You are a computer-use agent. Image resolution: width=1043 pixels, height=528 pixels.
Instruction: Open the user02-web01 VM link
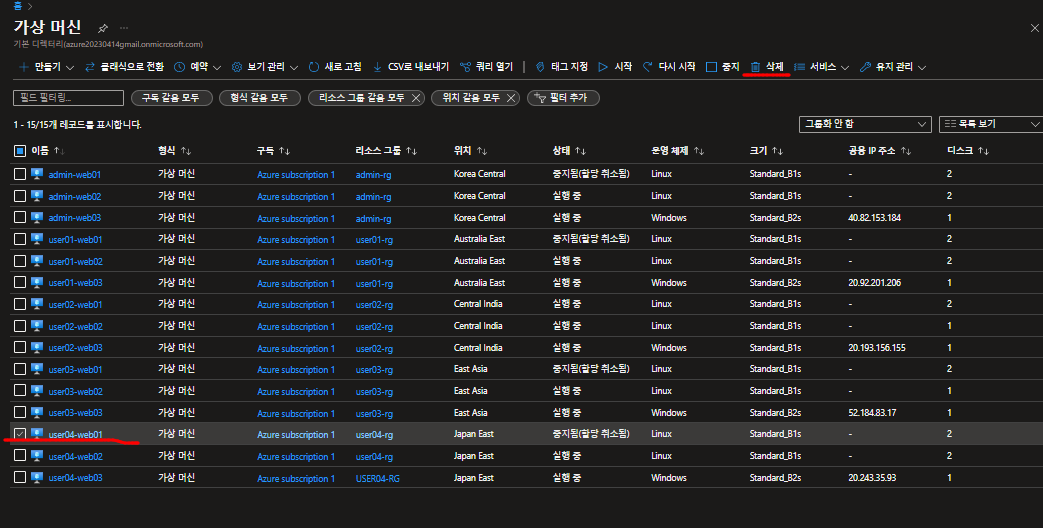click(75, 305)
